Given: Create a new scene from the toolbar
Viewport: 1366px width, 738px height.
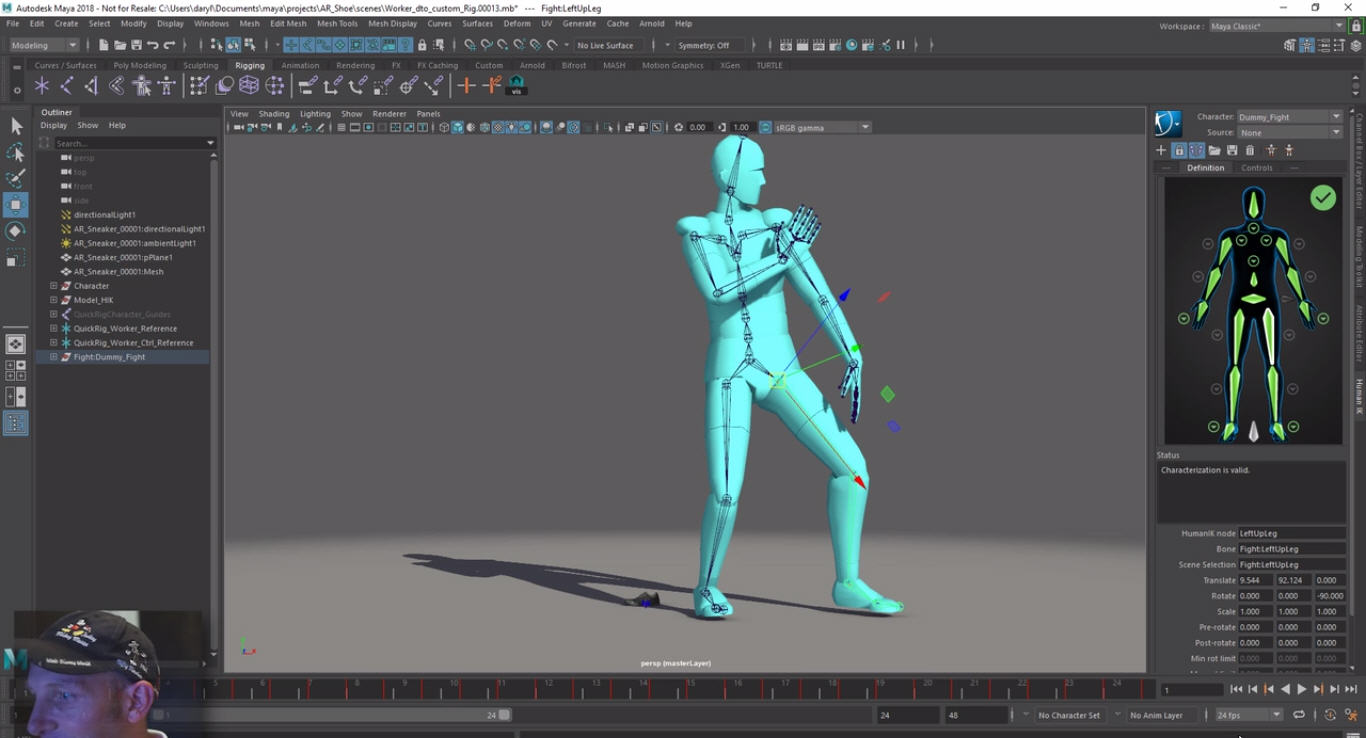Looking at the screenshot, I should click(x=104, y=45).
